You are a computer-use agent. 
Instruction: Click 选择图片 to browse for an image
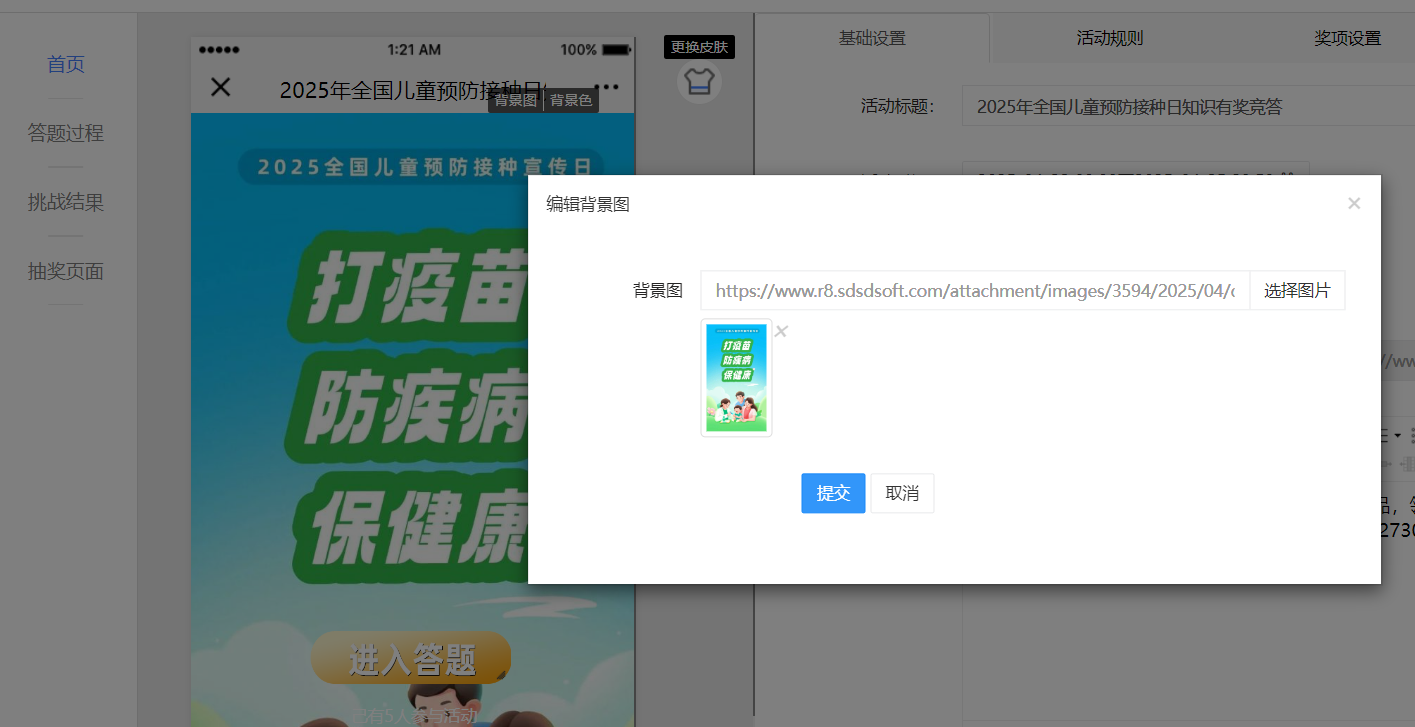click(1297, 290)
